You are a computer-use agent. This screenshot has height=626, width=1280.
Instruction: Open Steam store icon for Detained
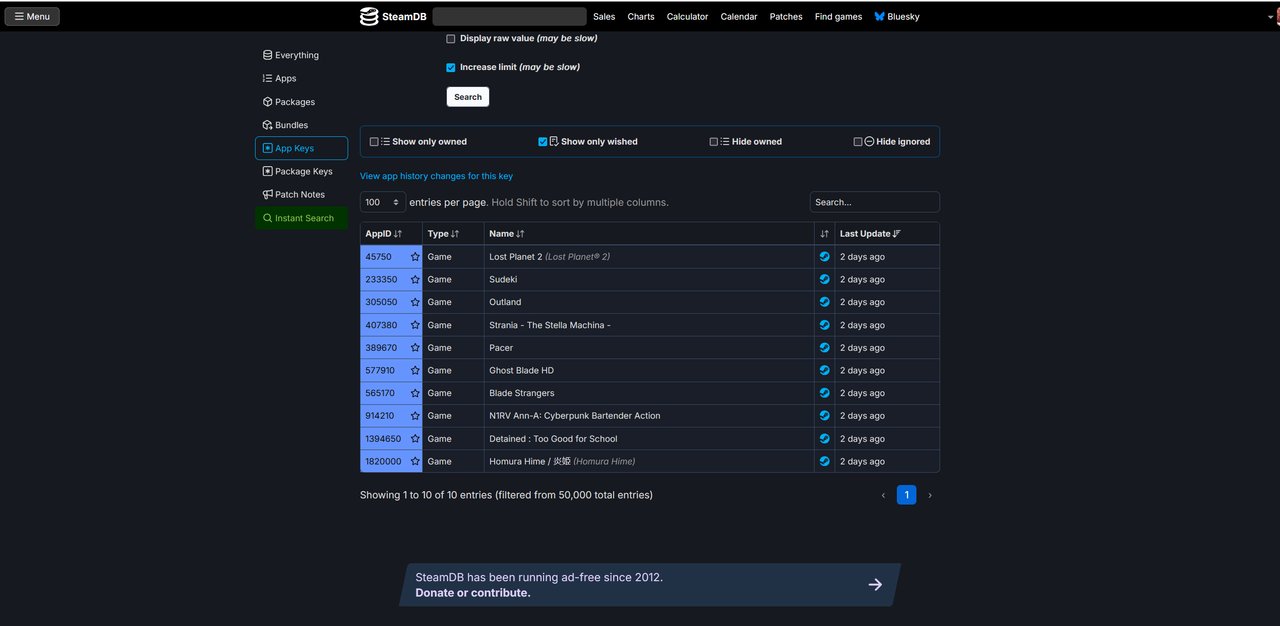[825, 439]
